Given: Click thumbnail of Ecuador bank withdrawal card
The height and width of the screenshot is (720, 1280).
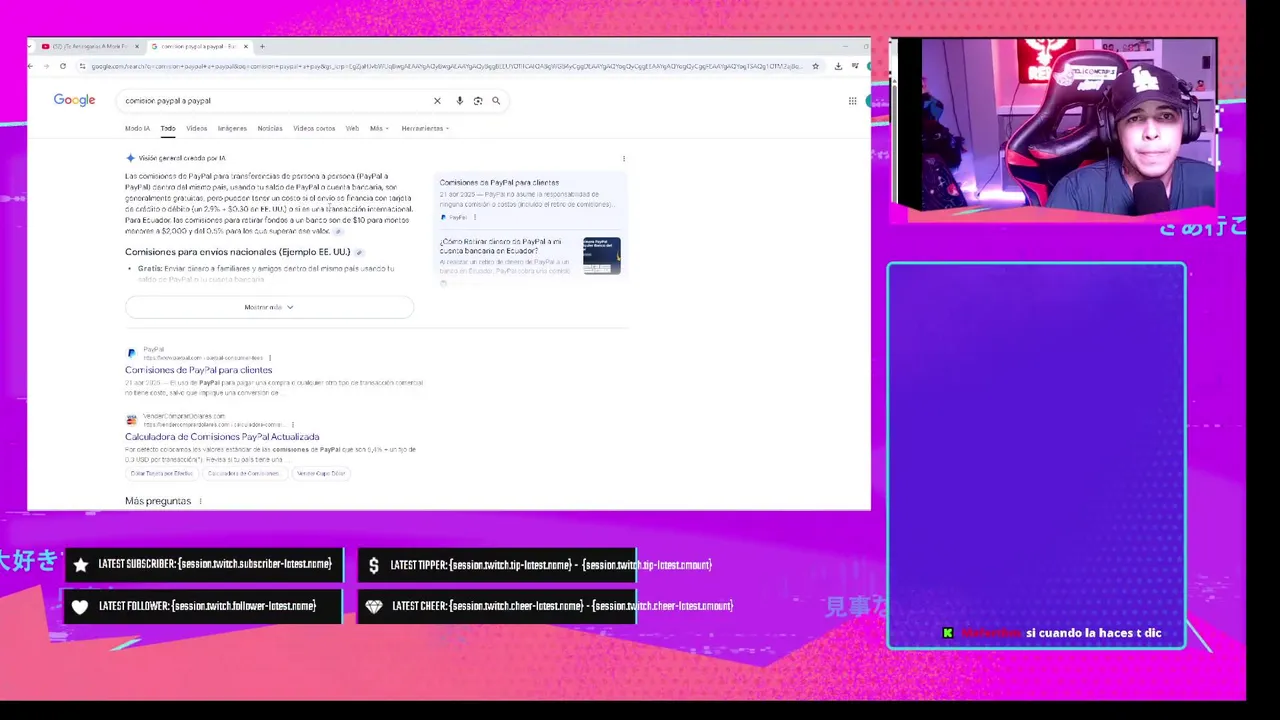Looking at the screenshot, I should tap(602, 255).
